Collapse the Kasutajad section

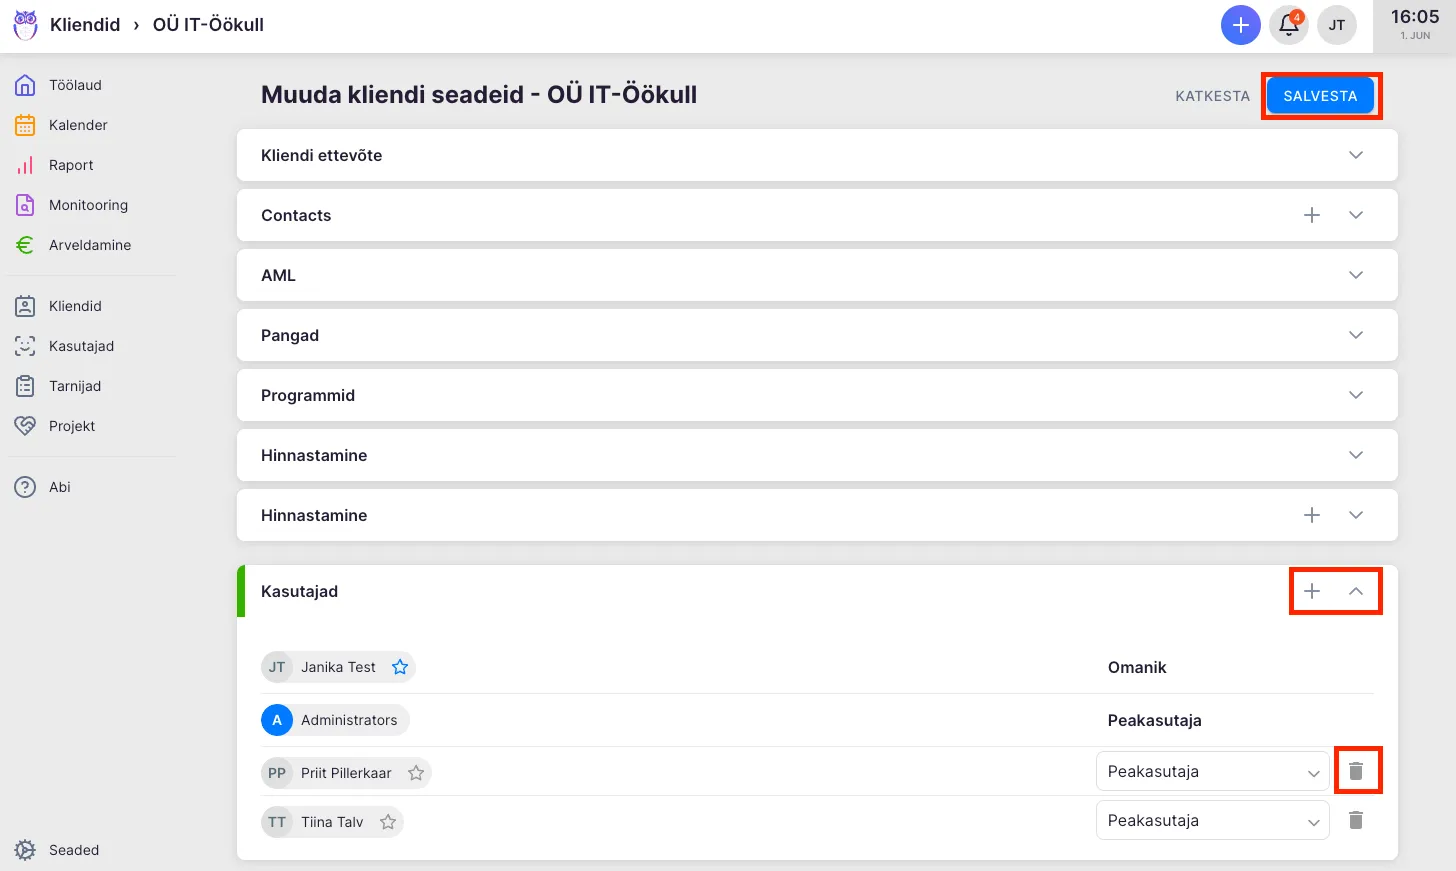coord(1356,591)
